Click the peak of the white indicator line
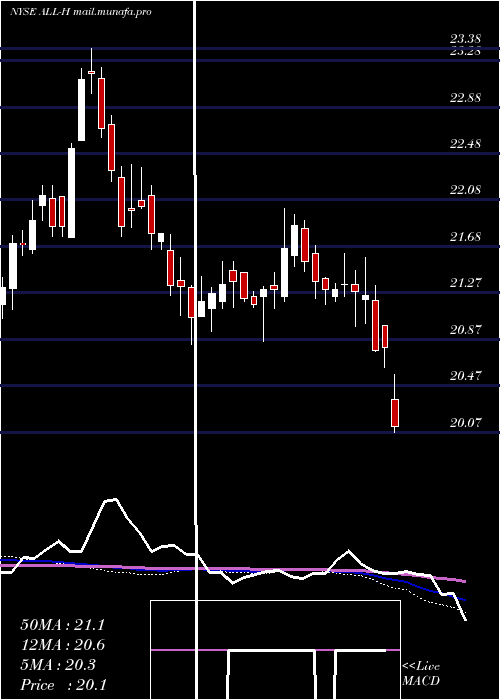This screenshot has height=700, width=500. coord(111,500)
